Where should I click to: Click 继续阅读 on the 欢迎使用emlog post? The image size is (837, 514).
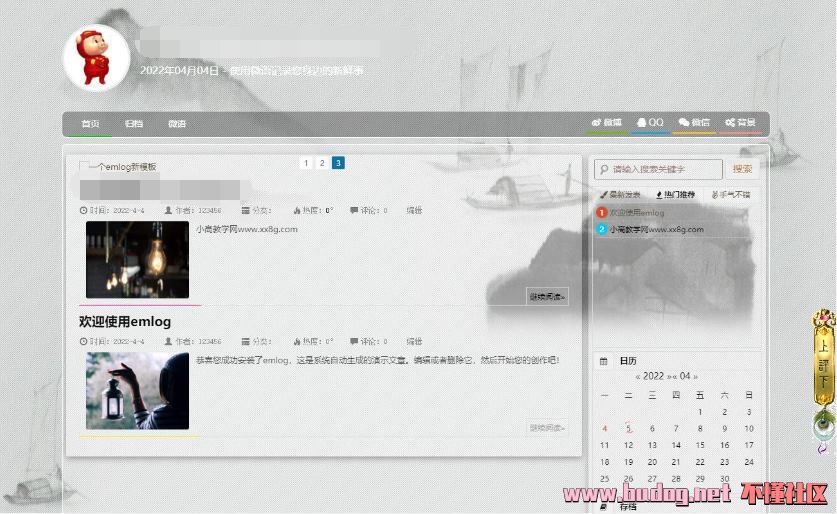click(547, 428)
